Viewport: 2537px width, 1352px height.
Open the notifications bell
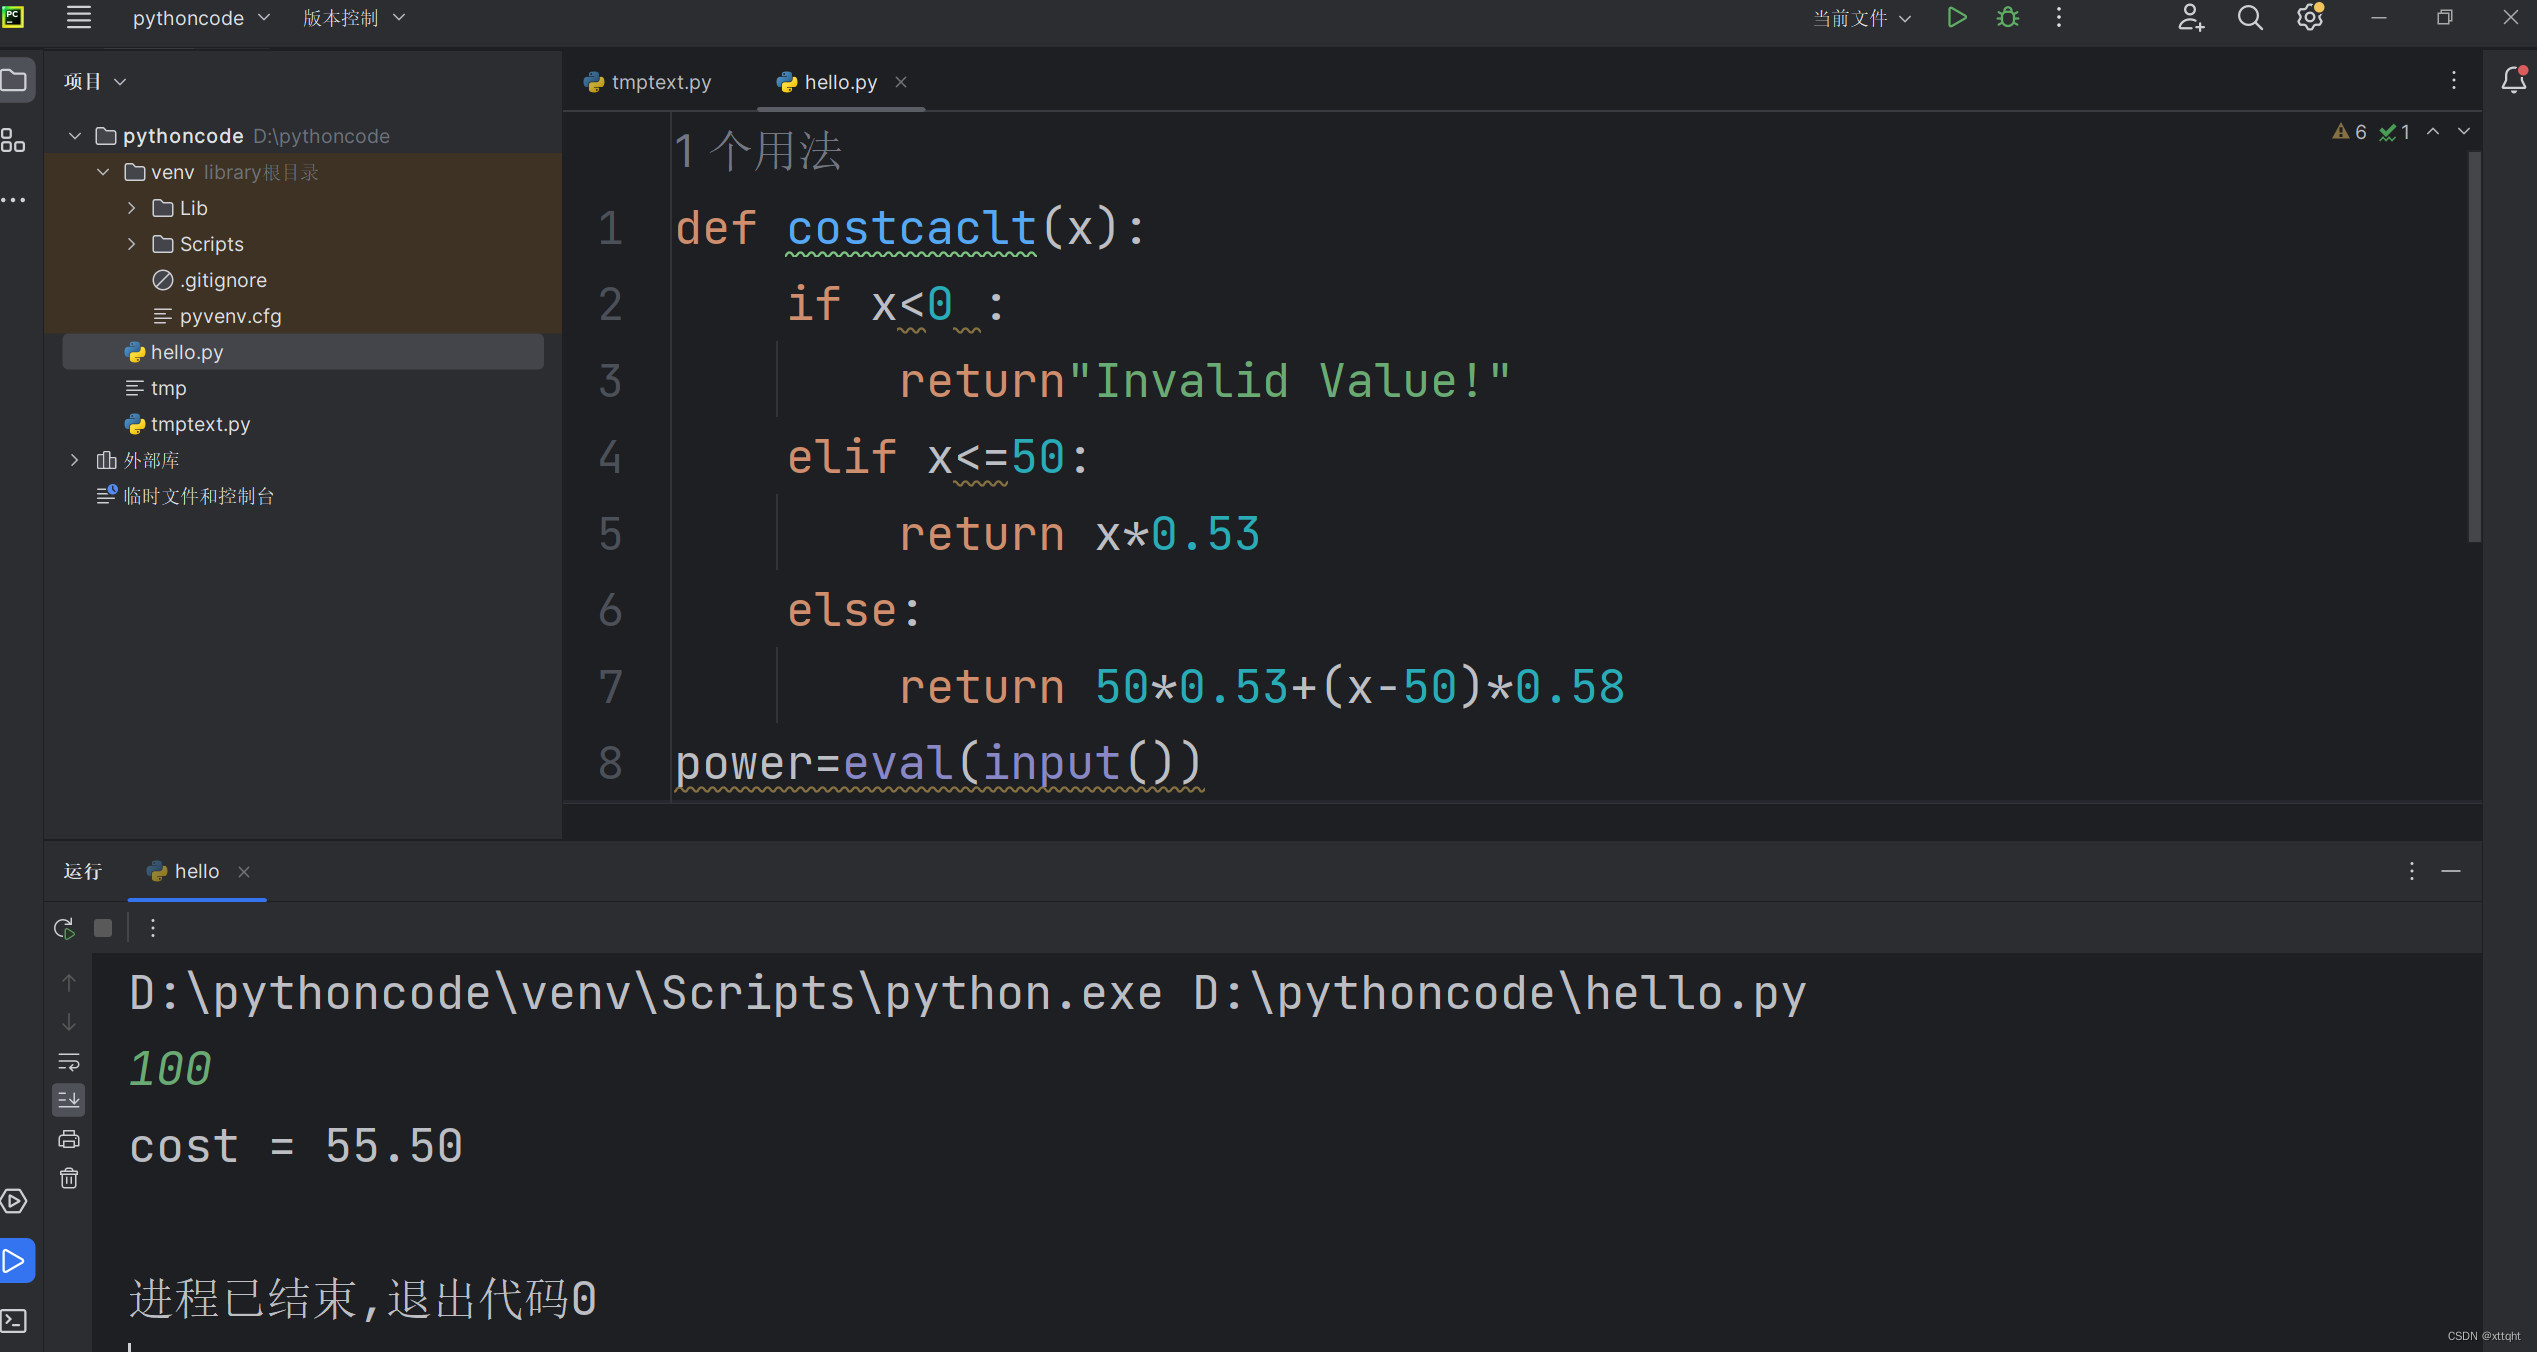(x=2514, y=80)
